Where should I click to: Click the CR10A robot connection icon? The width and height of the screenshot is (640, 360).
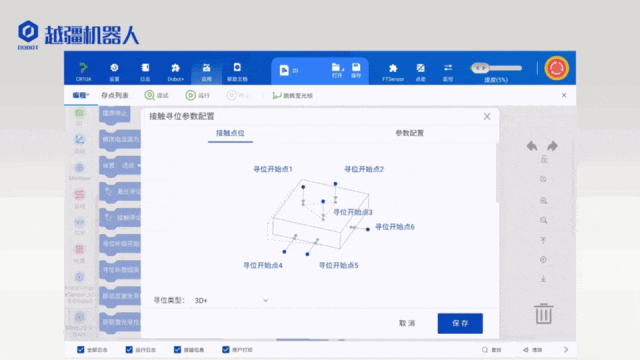coord(83,68)
